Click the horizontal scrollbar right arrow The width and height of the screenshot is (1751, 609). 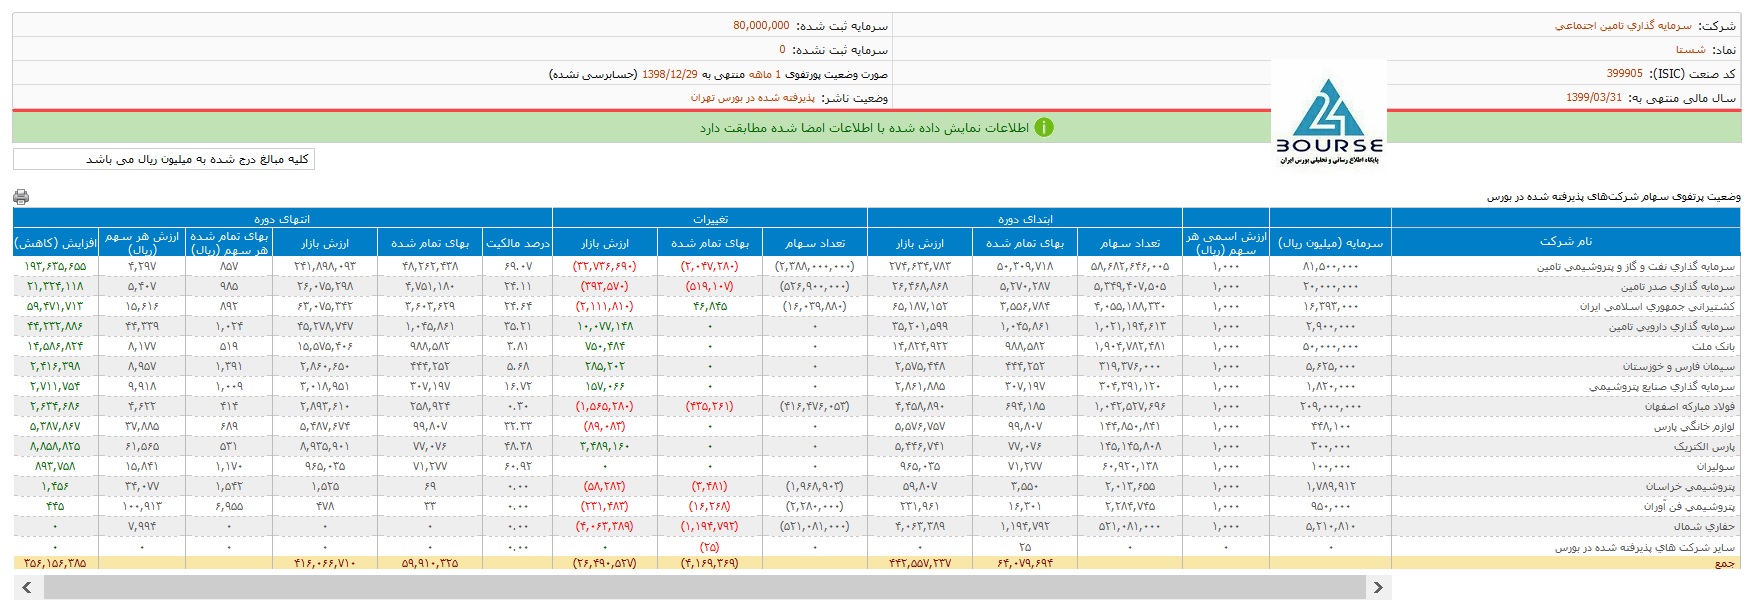point(1378,587)
